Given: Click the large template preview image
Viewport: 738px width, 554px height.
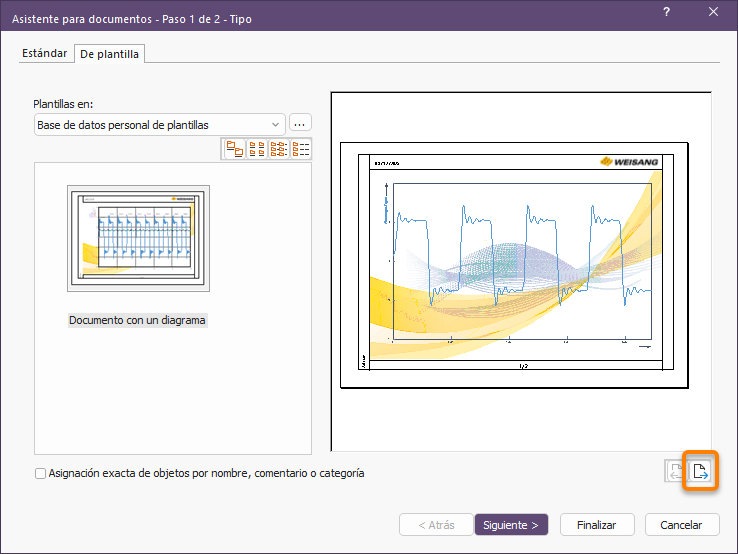Looking at the screenshot, I should tap(514, 265).
